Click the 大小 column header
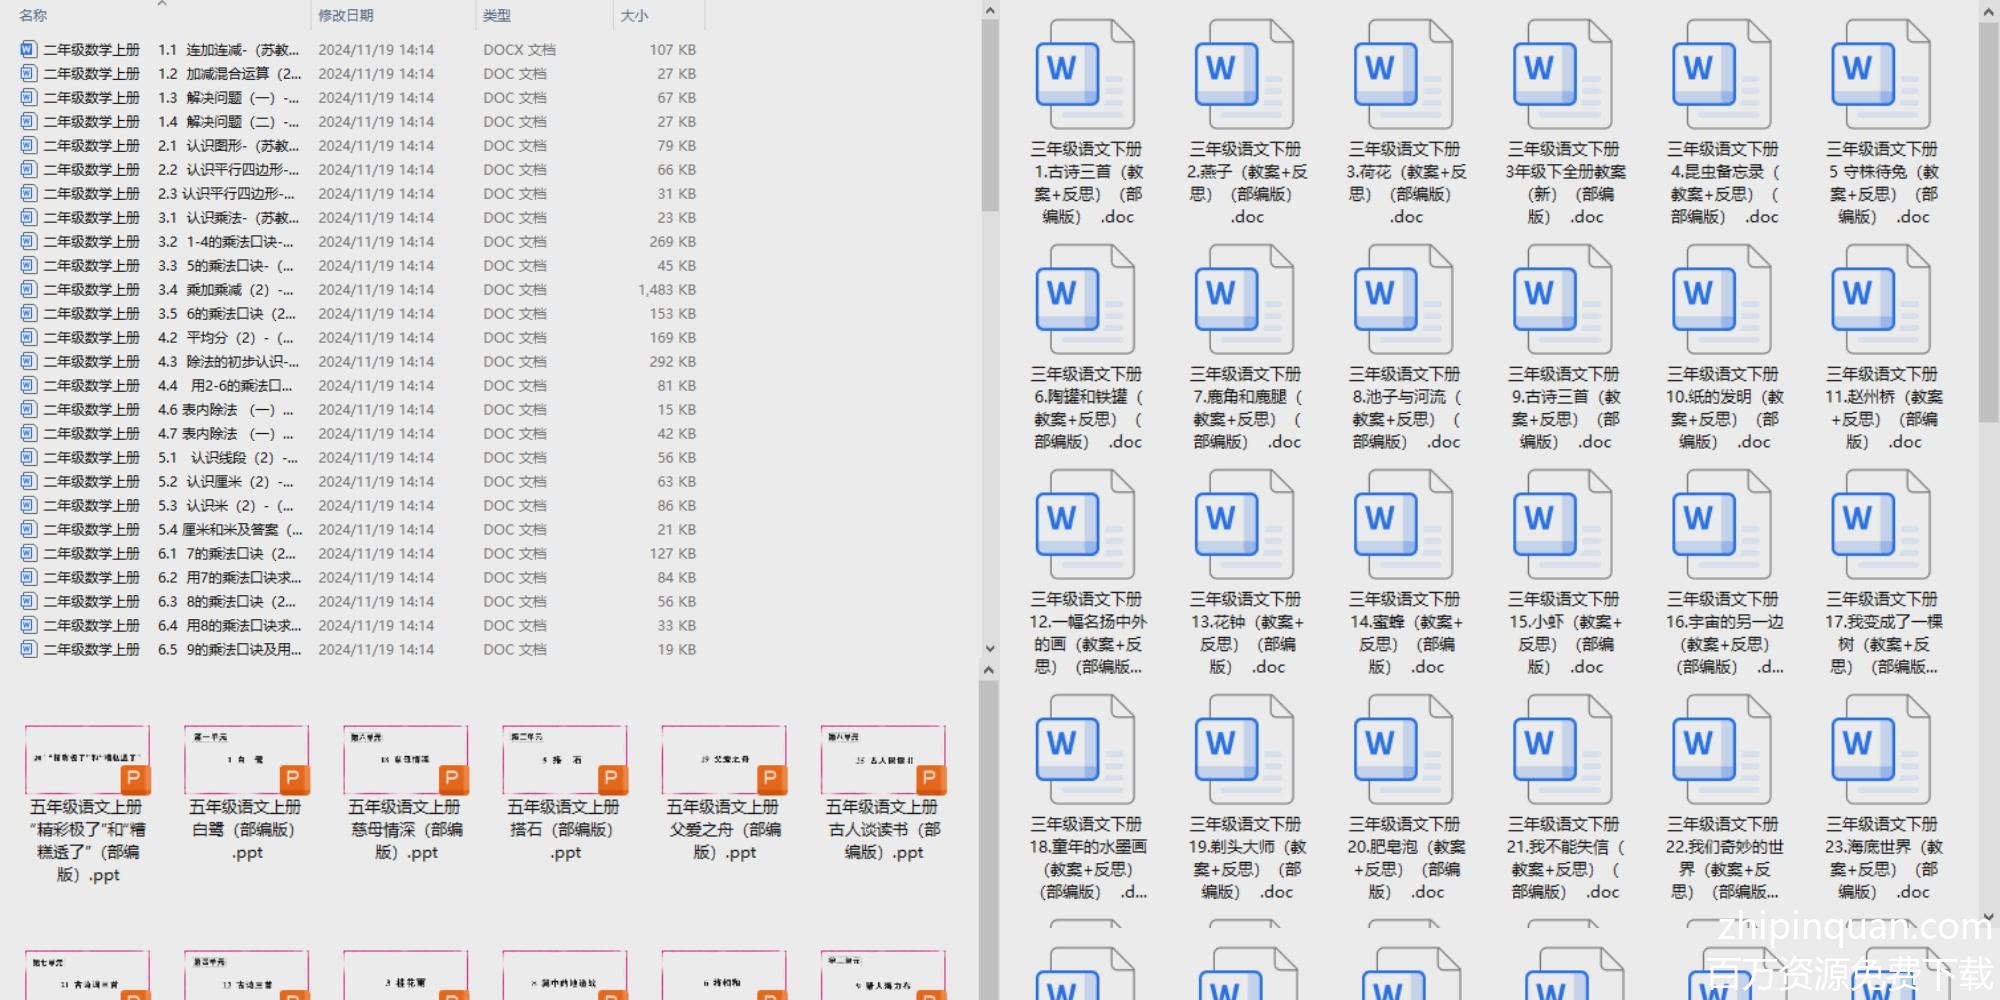 pos(634,15)
